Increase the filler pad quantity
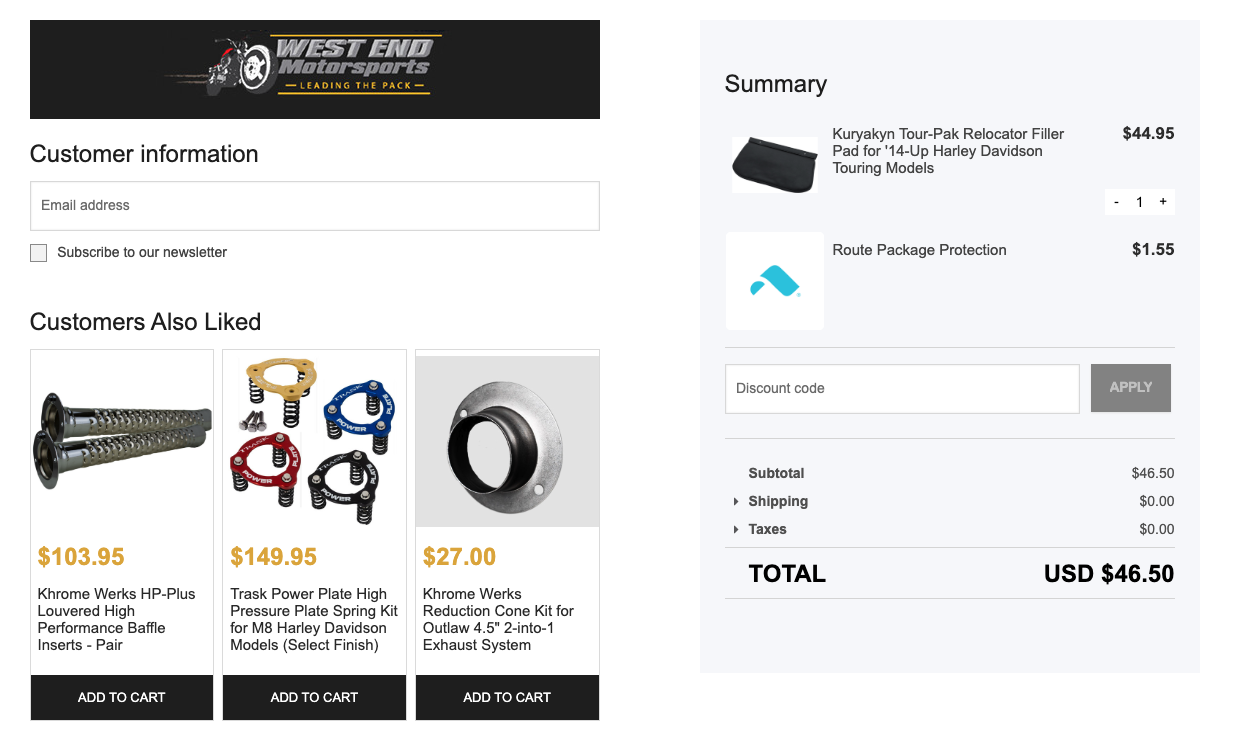Image resolution: width=1236 pixels, height=742 pixels. (x=1163, y=201)
